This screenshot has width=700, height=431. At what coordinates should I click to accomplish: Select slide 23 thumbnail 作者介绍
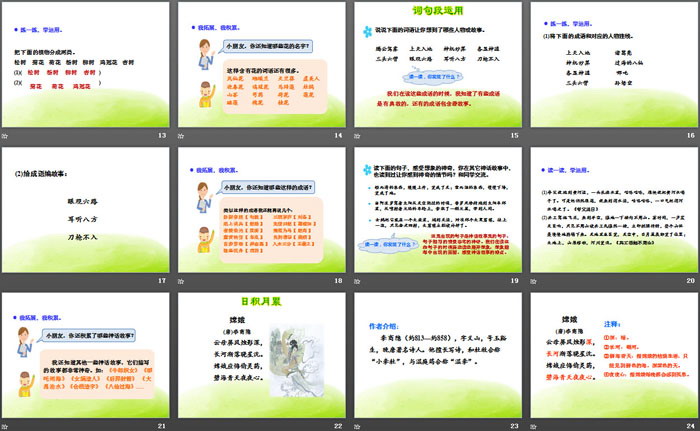click(438, 355)
